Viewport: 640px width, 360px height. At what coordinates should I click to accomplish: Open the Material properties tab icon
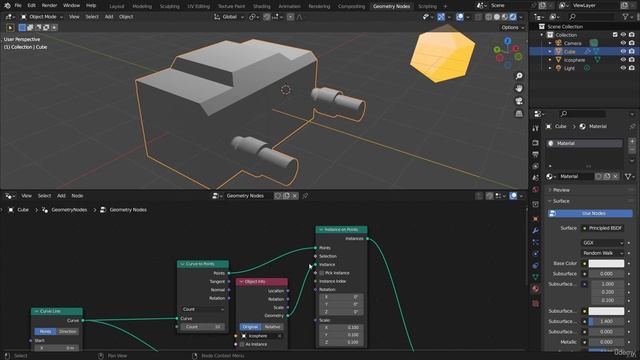click(x=536, y=289)
